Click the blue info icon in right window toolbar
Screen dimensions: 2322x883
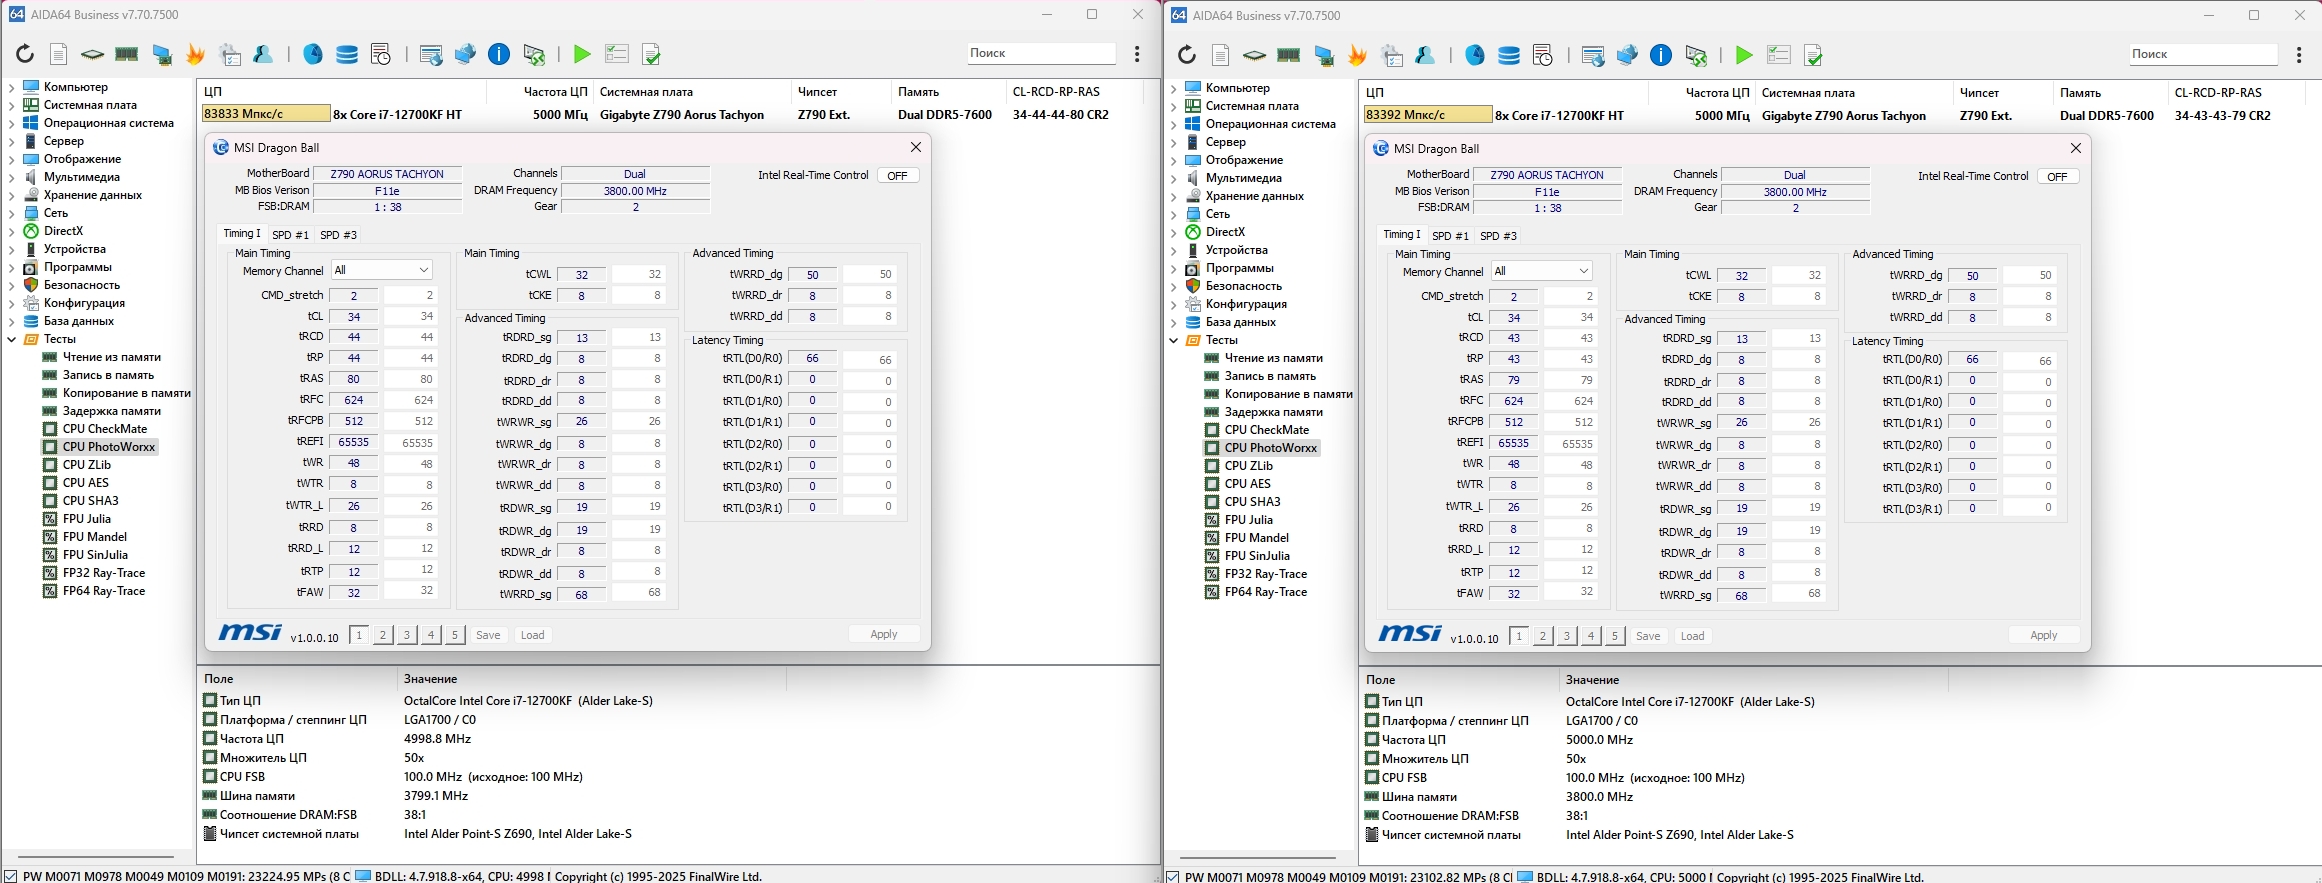[x=1661, y=55]
